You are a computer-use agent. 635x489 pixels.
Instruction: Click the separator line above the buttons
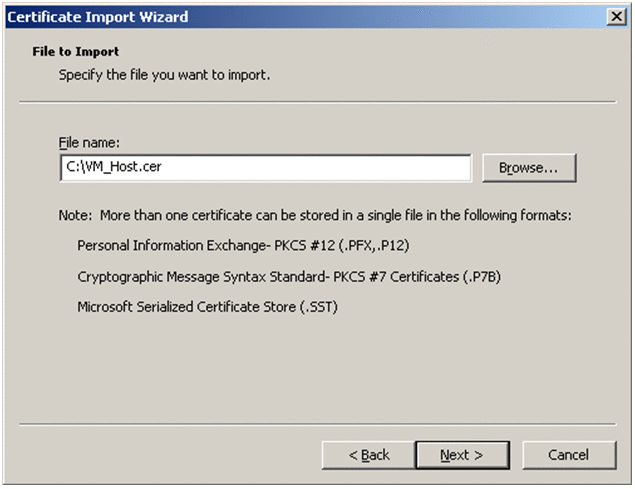(x=317, y=424)
